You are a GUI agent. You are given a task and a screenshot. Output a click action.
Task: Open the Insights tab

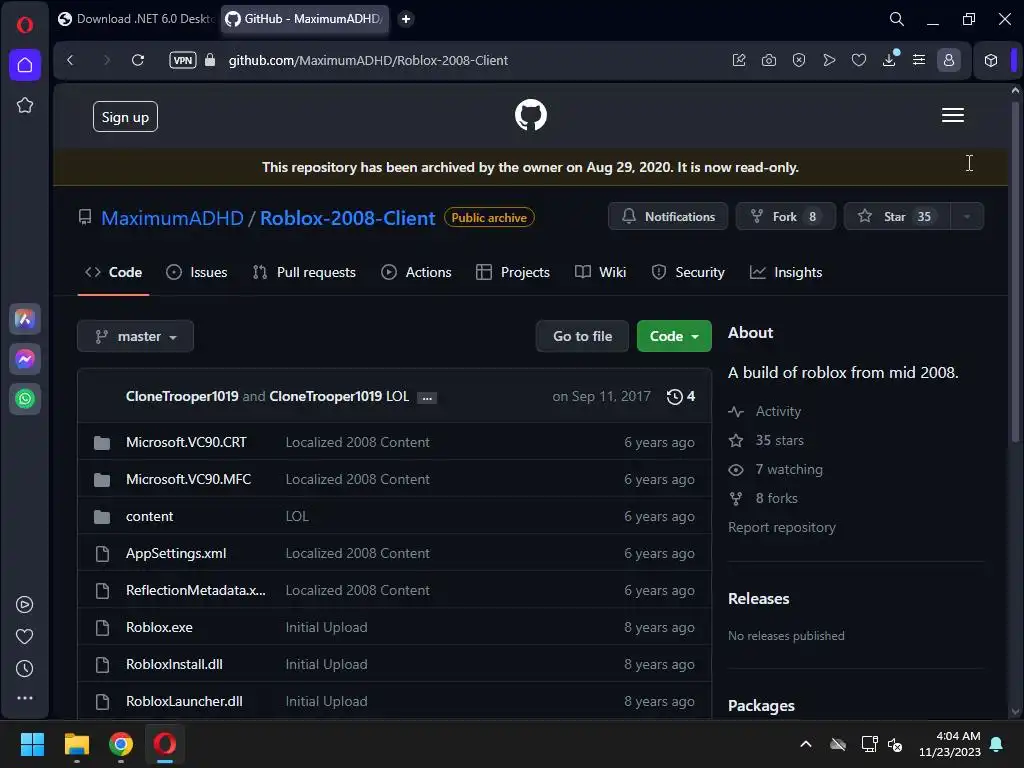coord(786,272)
